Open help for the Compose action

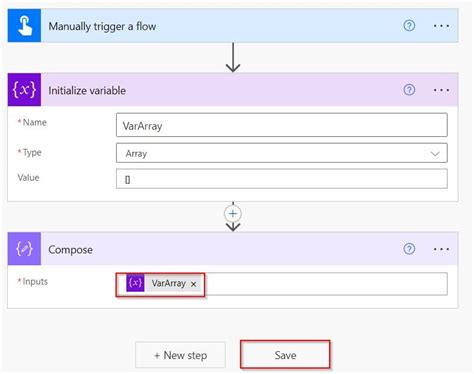click(x=409, y=249)
